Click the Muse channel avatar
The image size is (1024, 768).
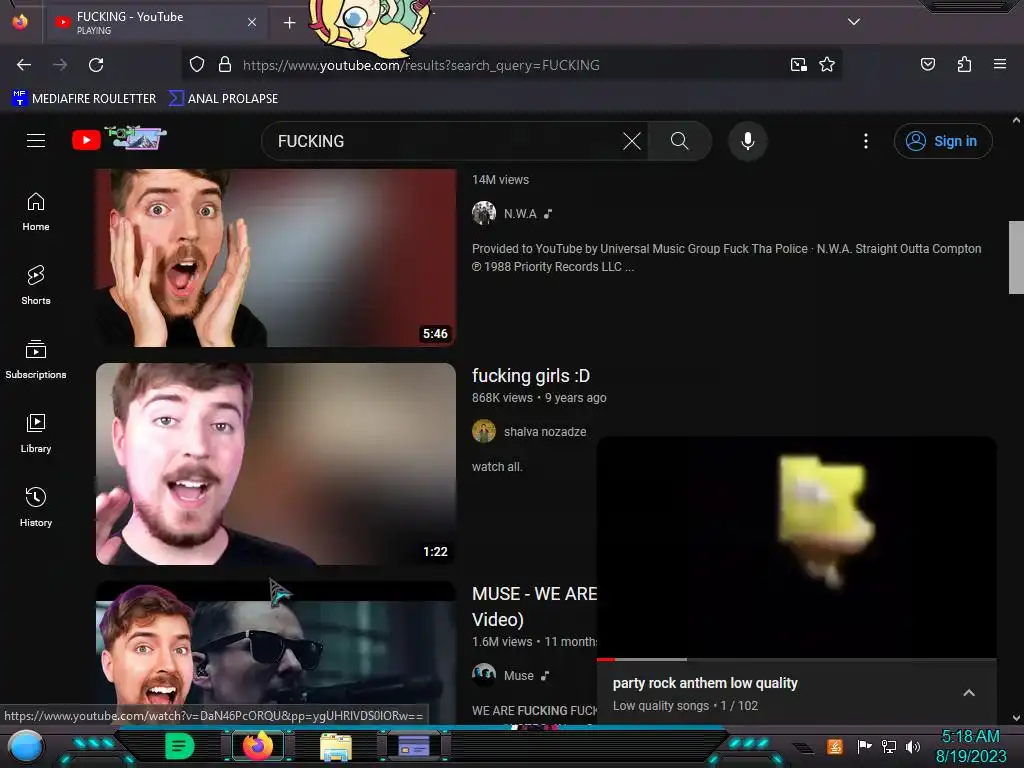(x=484, y=675)
